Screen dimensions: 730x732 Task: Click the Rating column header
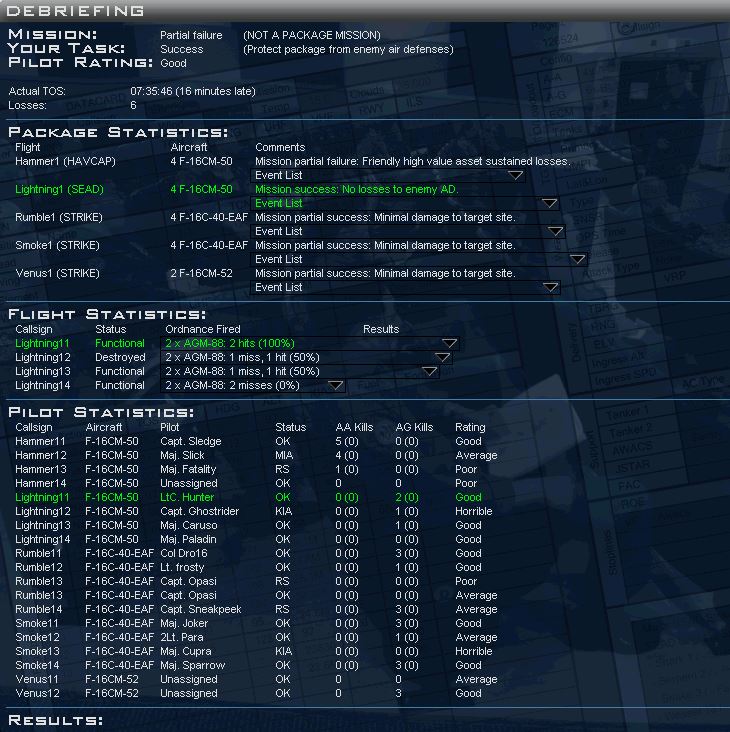click(x=470, y=428)
